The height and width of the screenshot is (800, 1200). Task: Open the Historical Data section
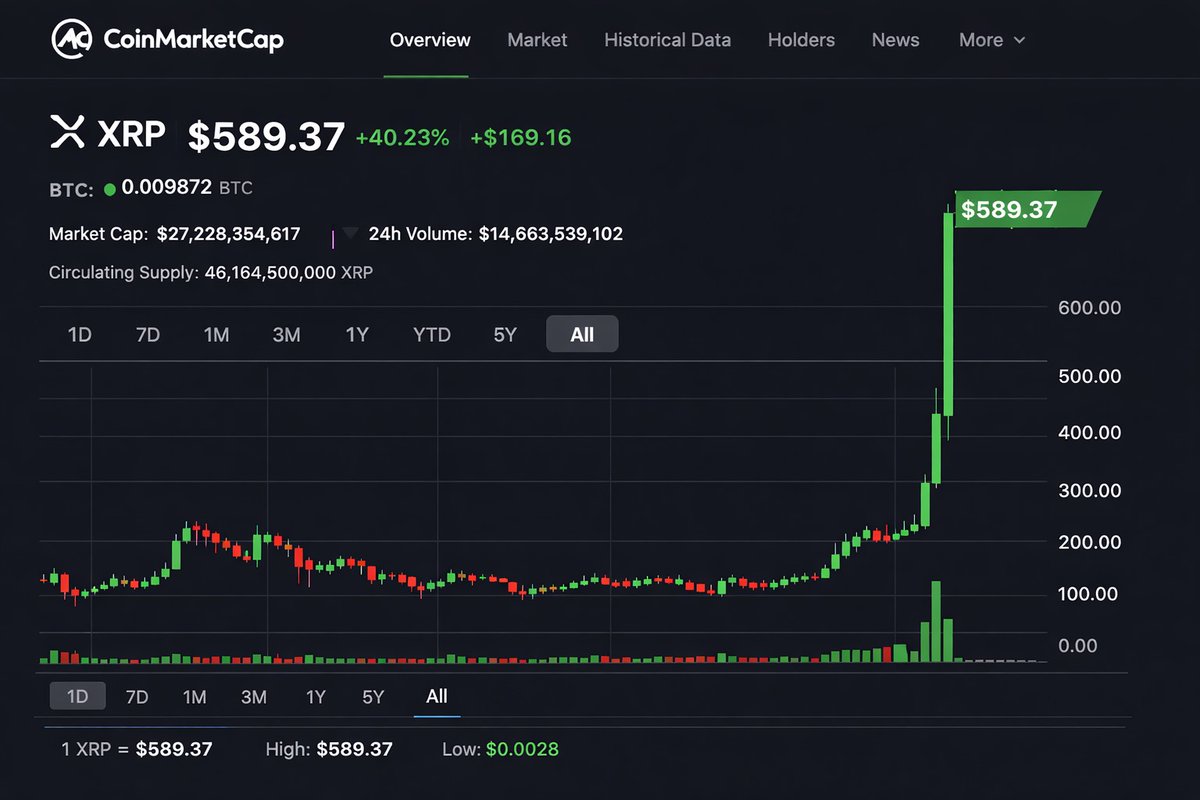pyautogui.click(x=667, y=40)
